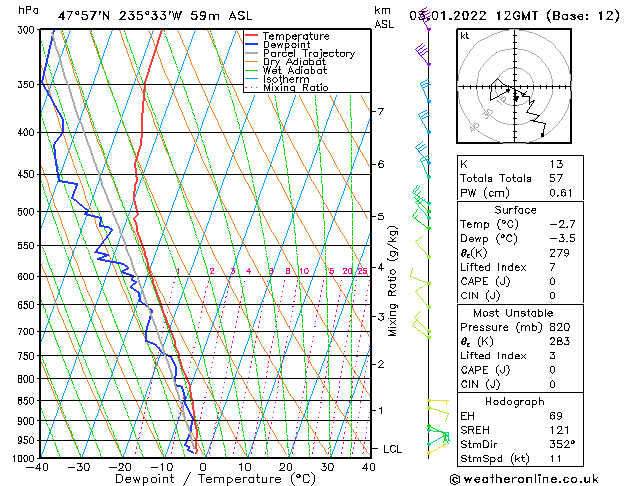Click the Wet Adiabat legend entry
The width and height of the screenshot is (629, 486).
pos(295,70)
